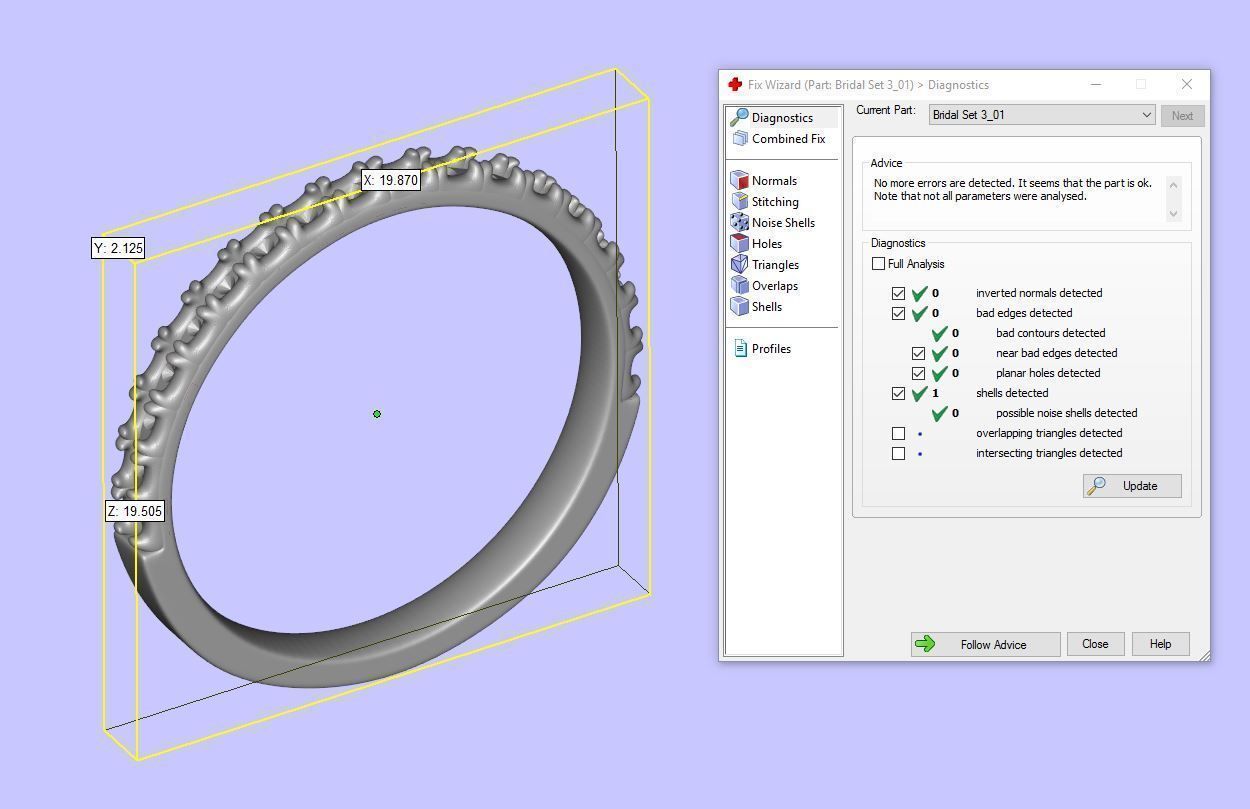Screen dimensions: 1250x809
Task: Click green checkmark beside bad contours
Action: tap(940, 333)
